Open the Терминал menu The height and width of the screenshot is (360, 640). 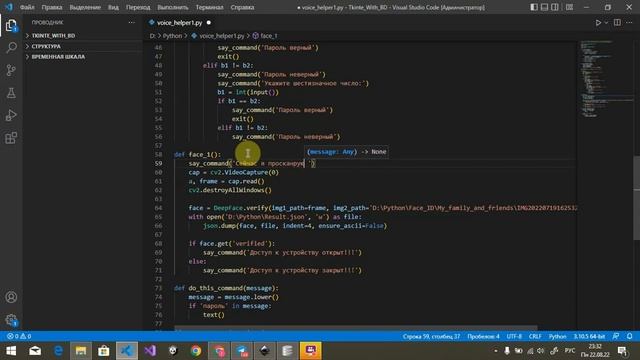point(209,7)
